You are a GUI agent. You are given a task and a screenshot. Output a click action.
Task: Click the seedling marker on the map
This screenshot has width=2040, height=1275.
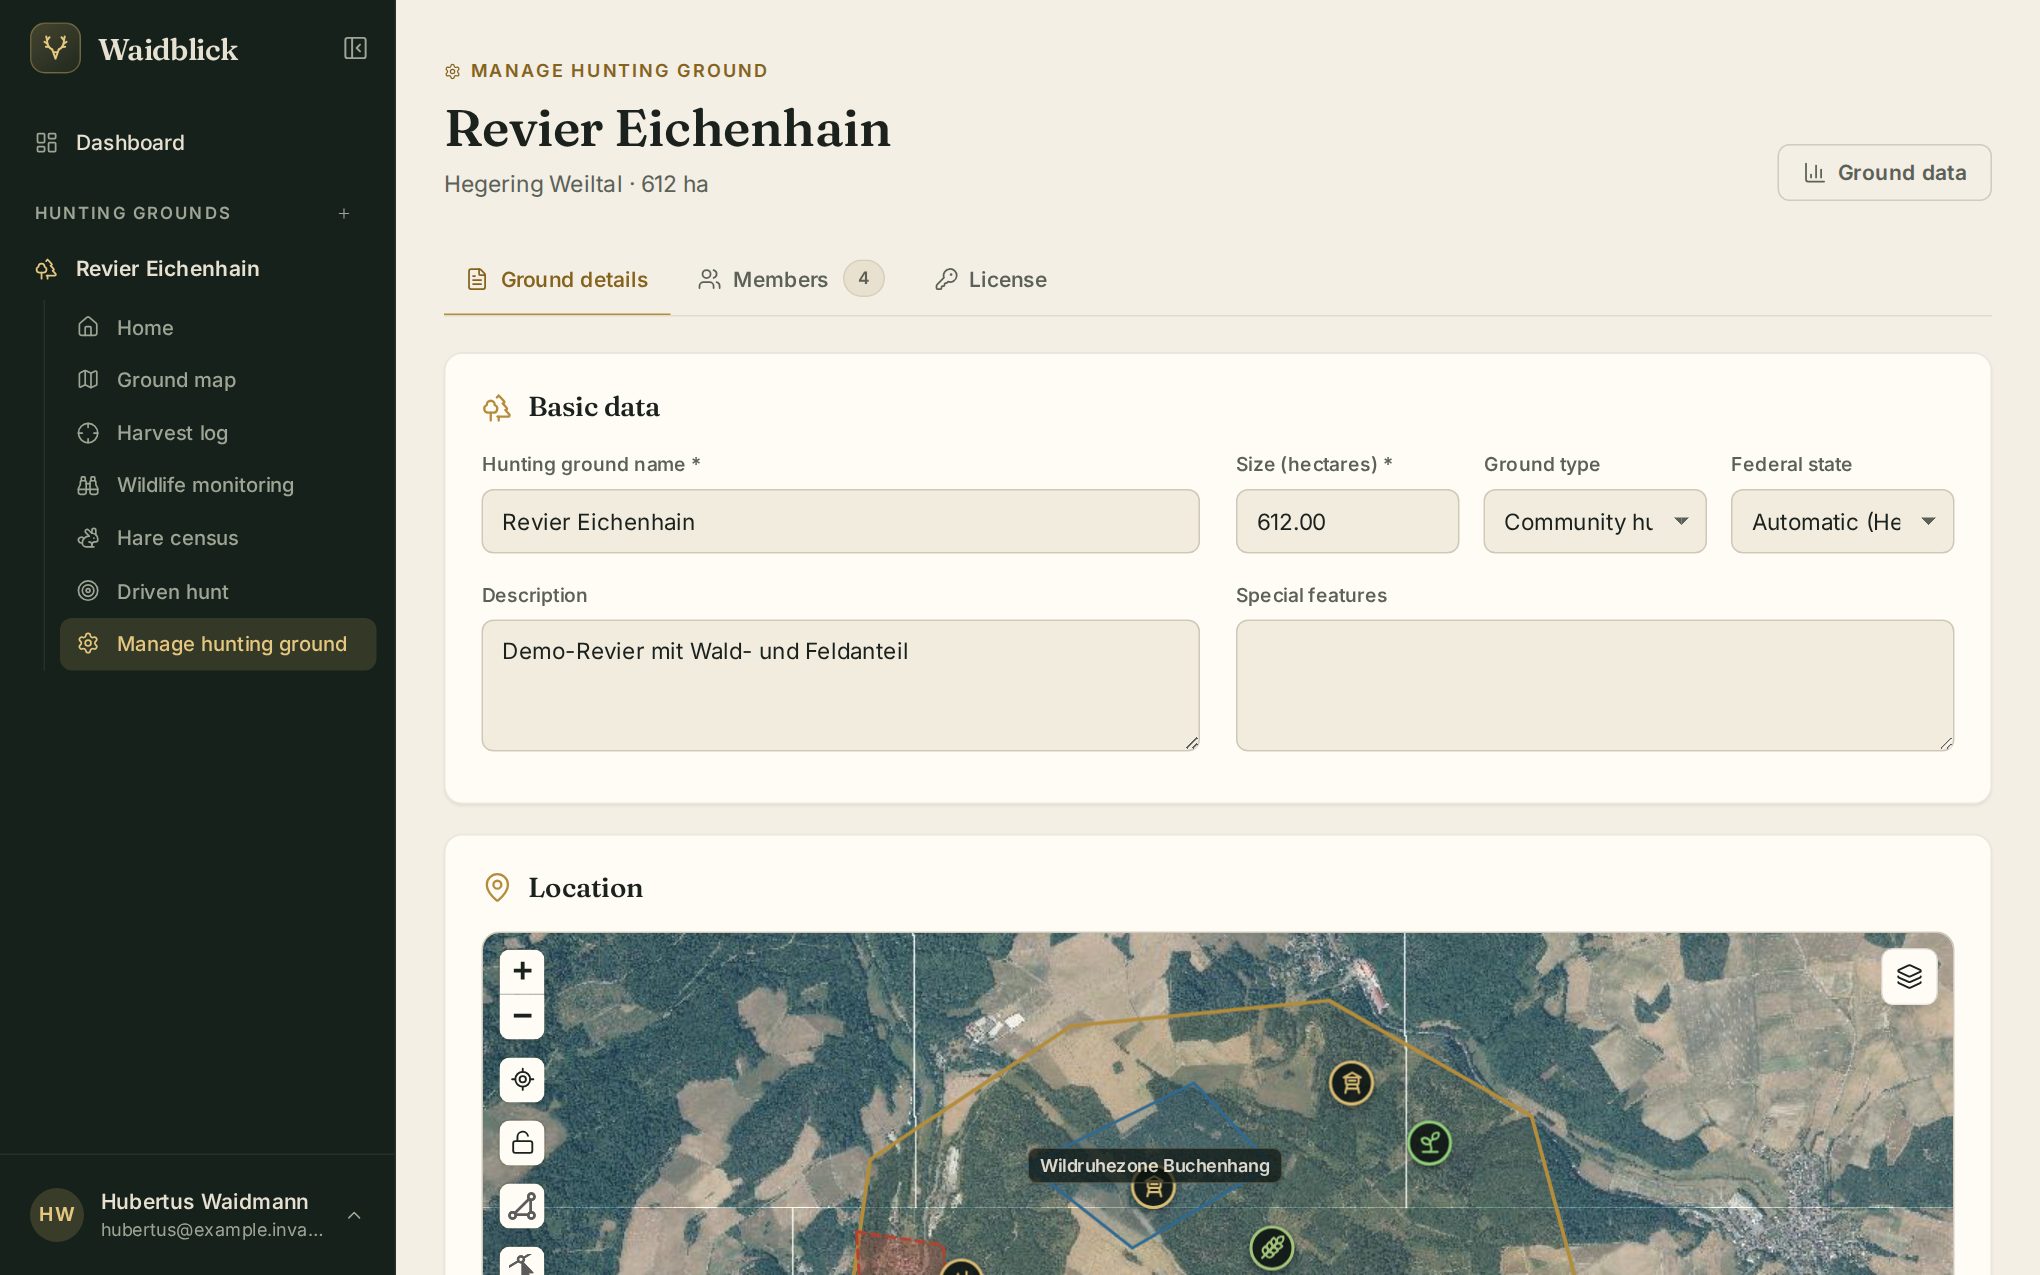[x=1430, y=1143]
